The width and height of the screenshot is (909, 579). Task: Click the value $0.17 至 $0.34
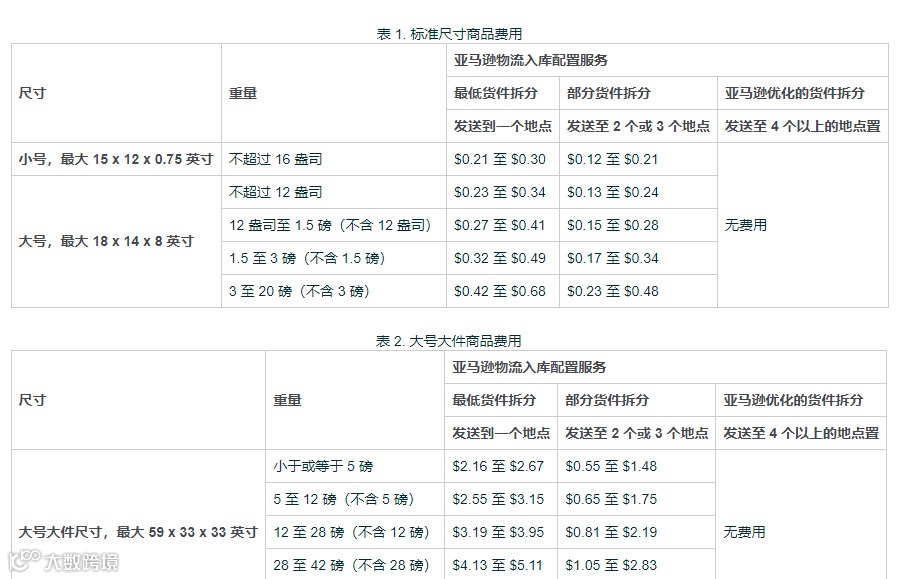point(613,258)
